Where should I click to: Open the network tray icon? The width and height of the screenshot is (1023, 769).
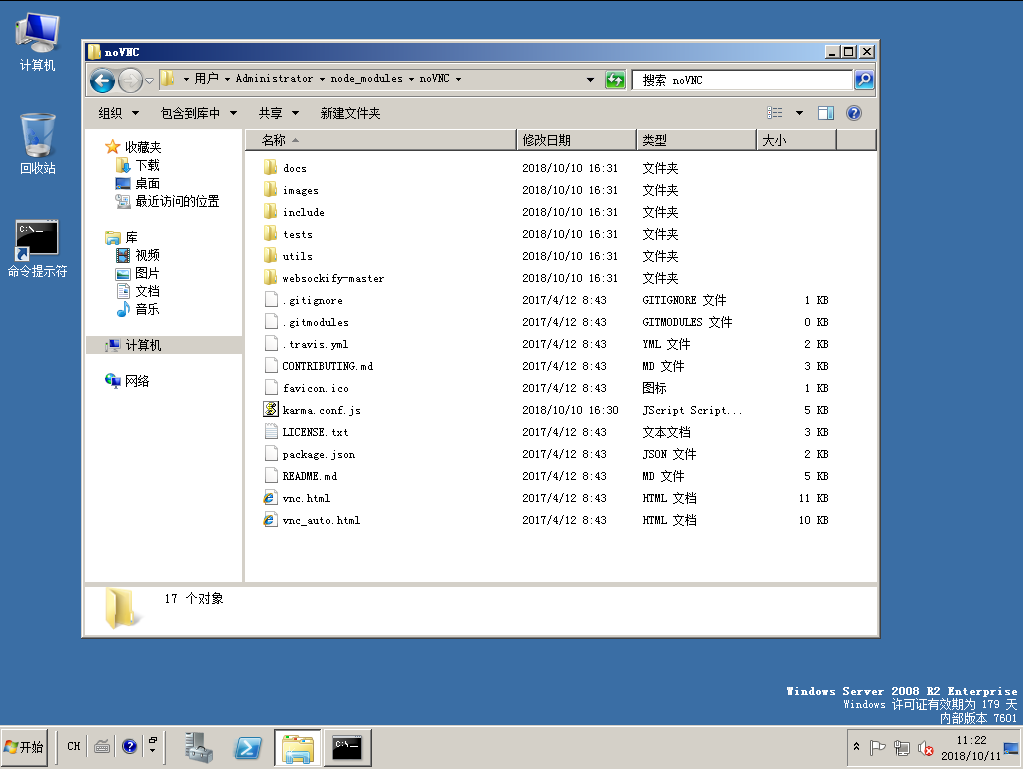point(902,748)
